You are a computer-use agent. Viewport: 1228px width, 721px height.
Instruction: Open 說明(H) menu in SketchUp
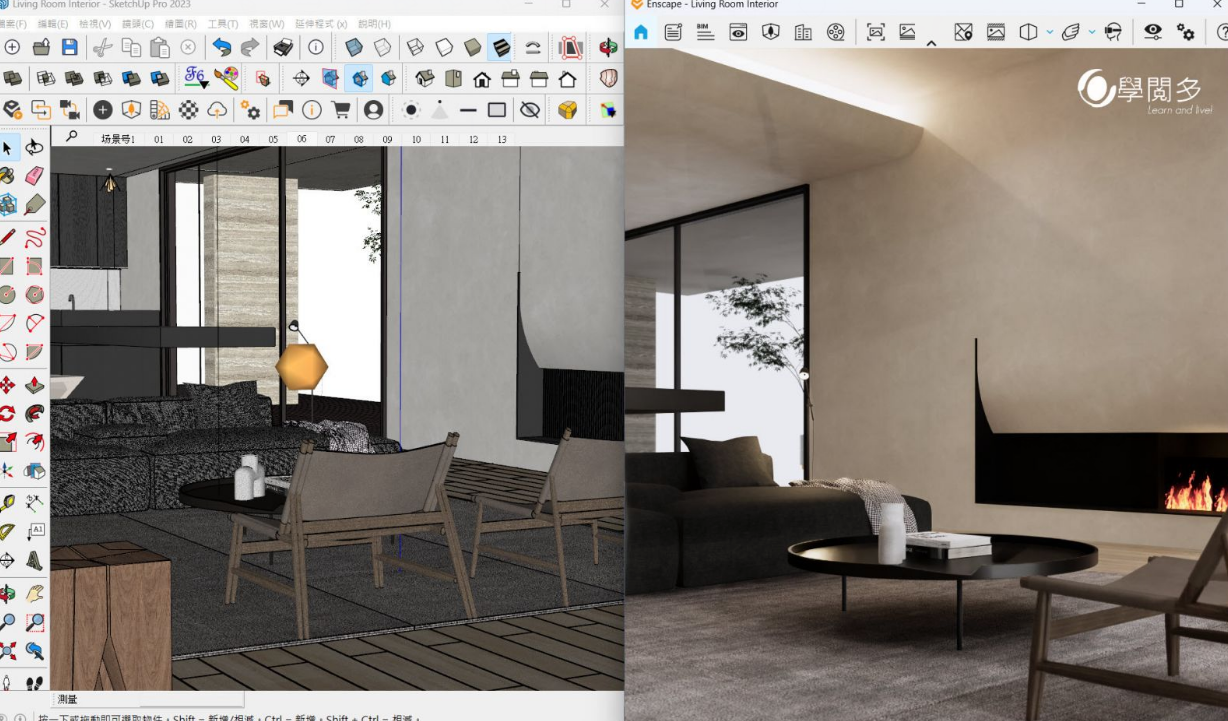pyautogui.click(x=374, y=24)
